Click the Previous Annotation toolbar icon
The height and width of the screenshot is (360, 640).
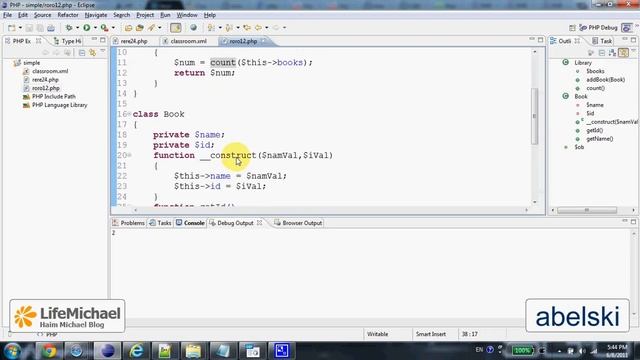point(229,28)
